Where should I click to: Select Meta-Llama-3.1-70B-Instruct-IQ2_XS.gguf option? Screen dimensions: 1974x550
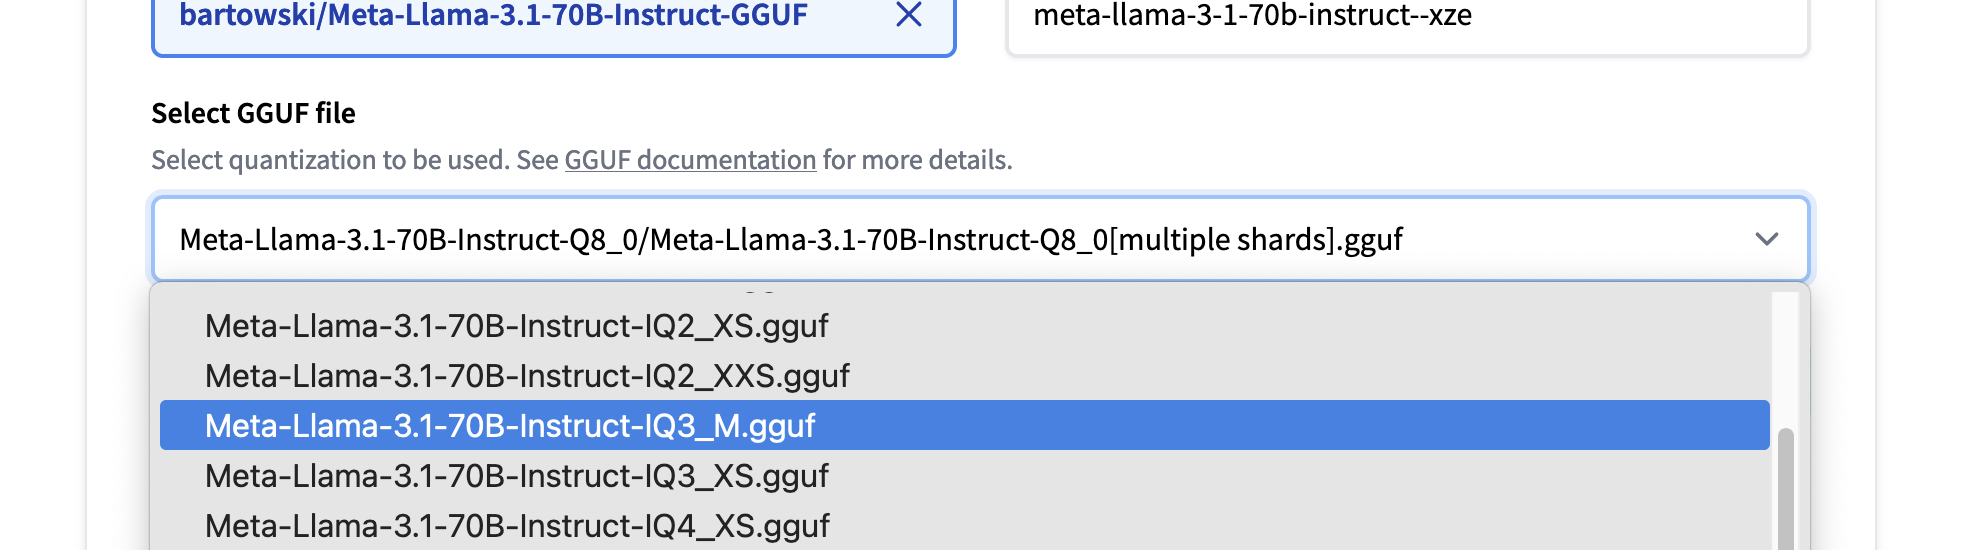coord(516,326)
